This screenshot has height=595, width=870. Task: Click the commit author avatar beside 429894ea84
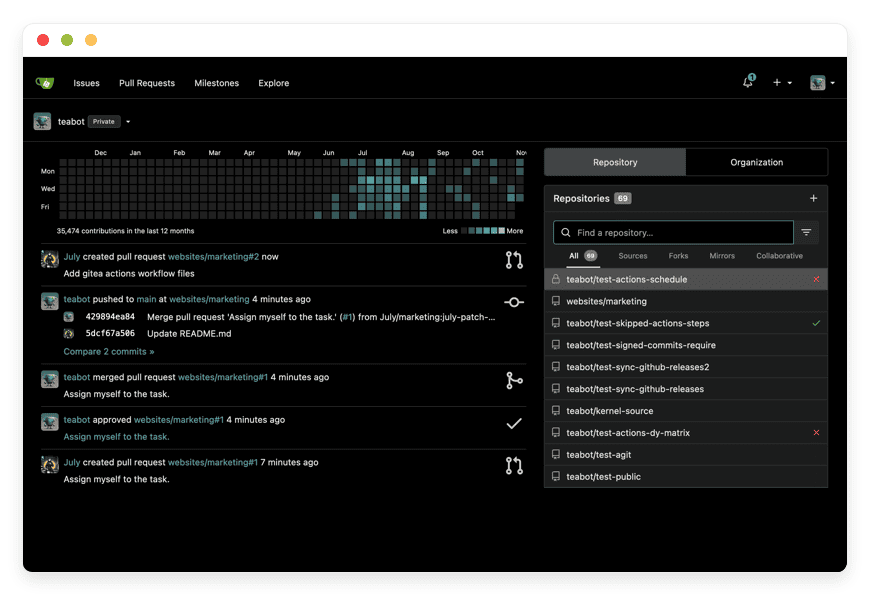[69, 316]
